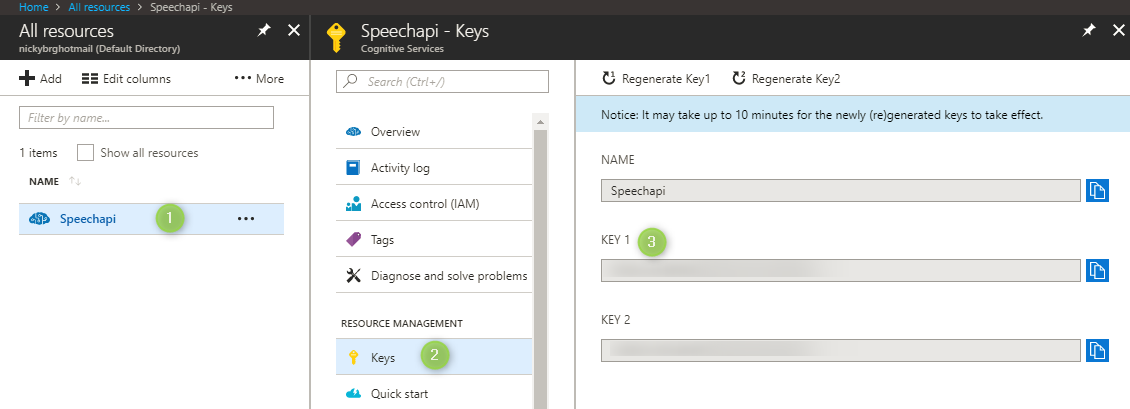
Task: Open Access control (IAM) section
Action: point(424,204)
